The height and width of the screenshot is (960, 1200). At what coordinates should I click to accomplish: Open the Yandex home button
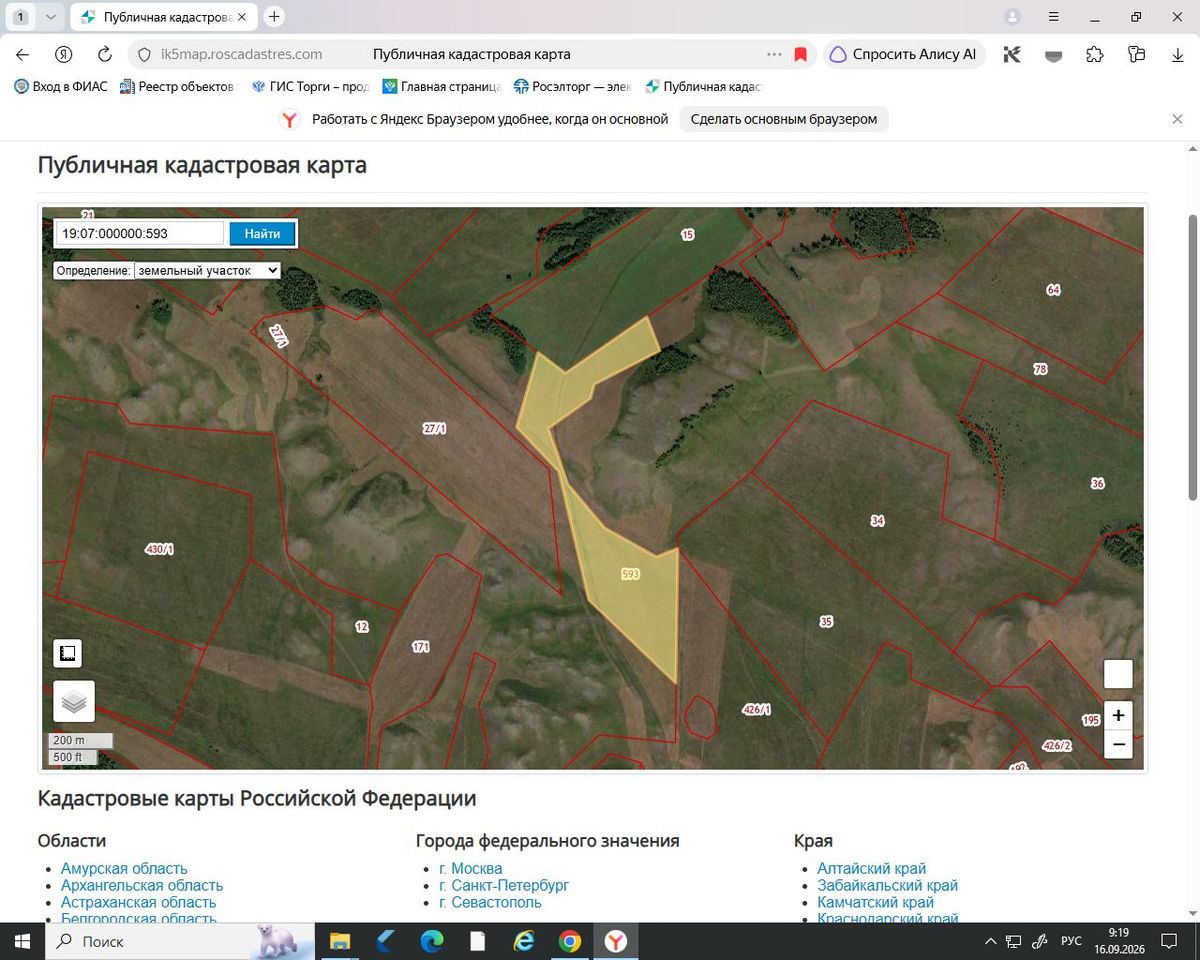coord(64,55)
